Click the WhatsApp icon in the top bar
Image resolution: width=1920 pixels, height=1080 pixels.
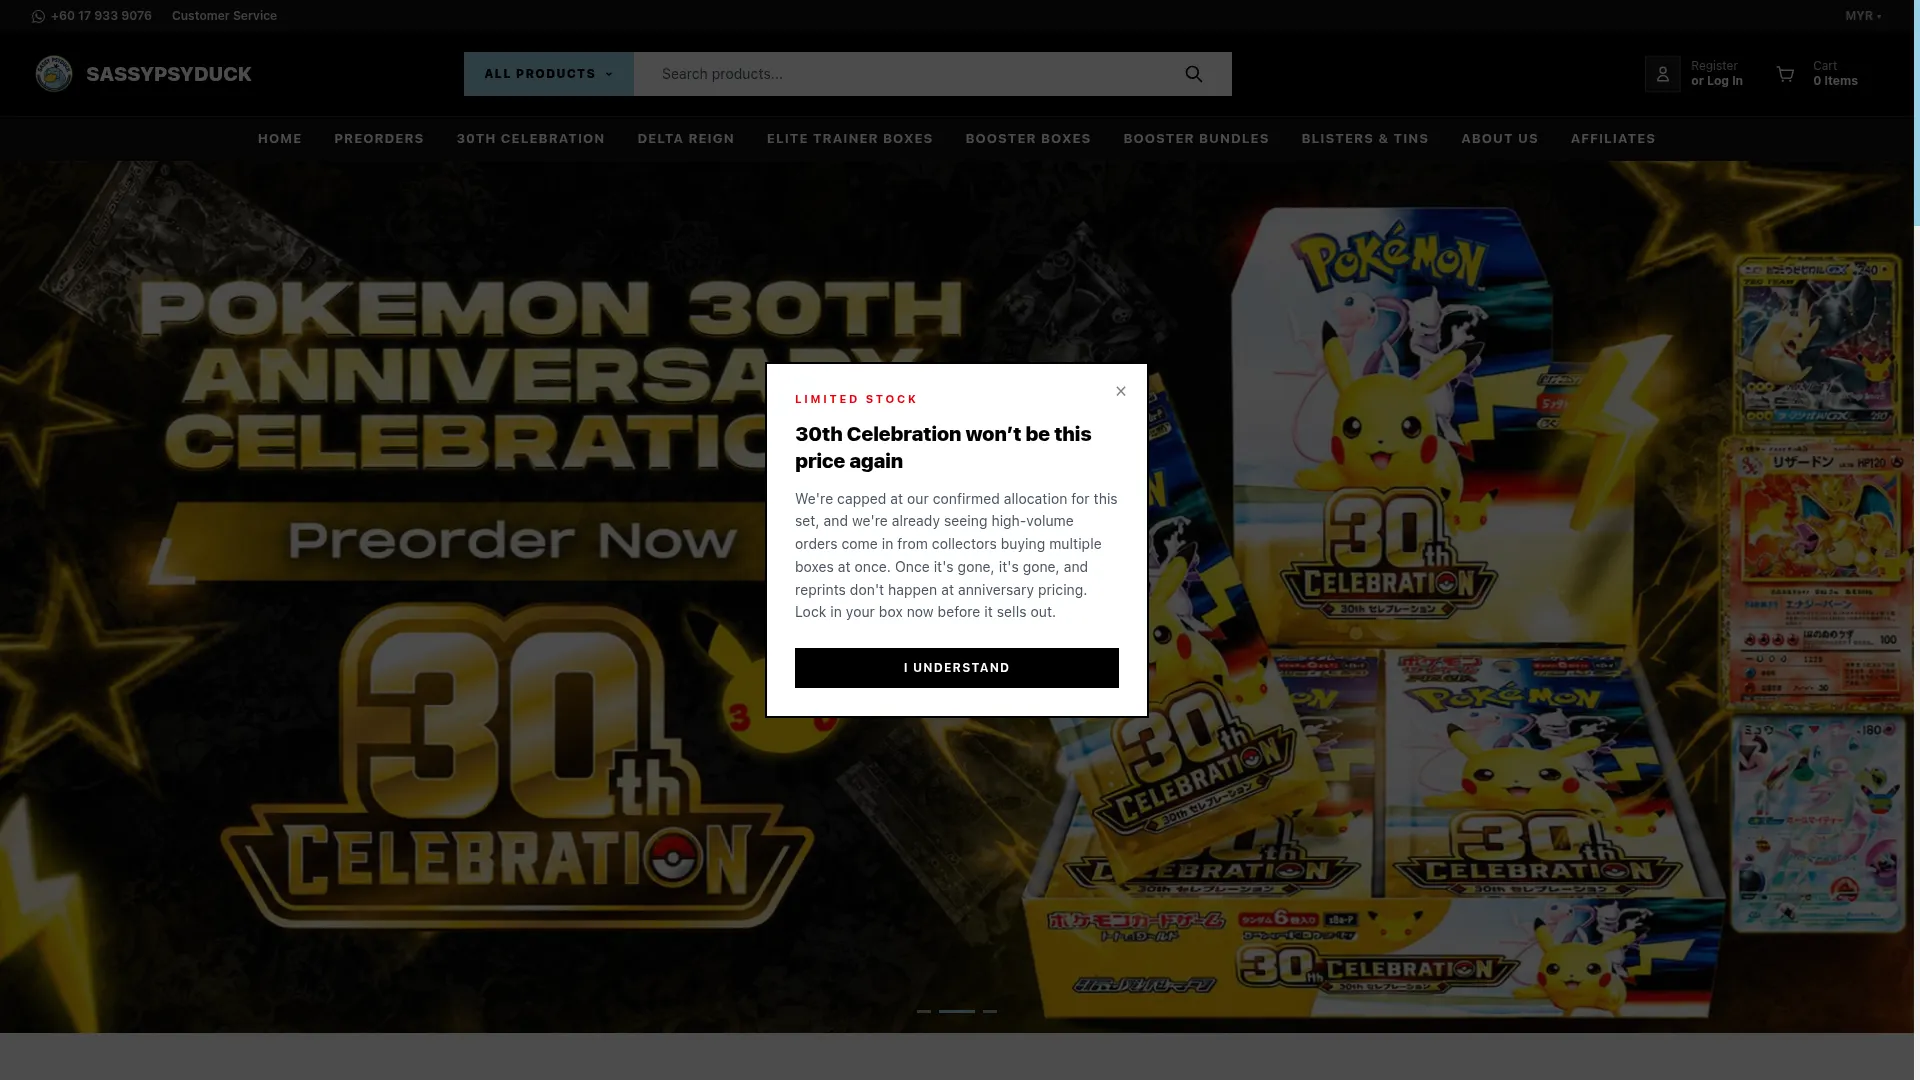(x=38, y=16)
